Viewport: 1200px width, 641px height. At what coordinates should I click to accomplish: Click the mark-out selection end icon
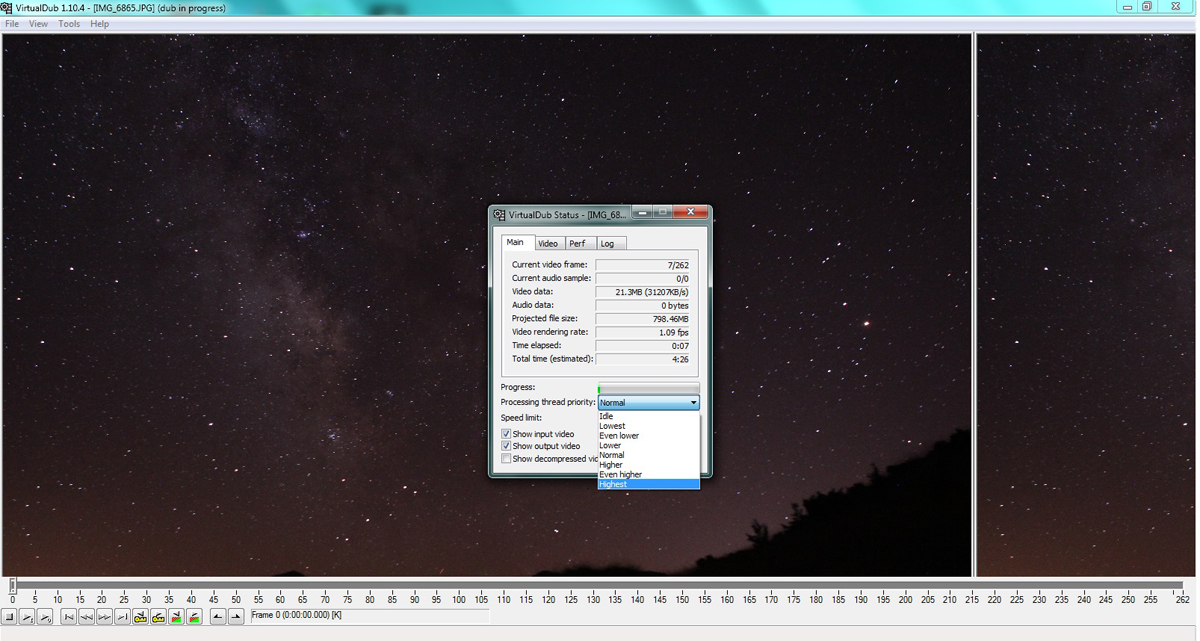tap(236, 617)
